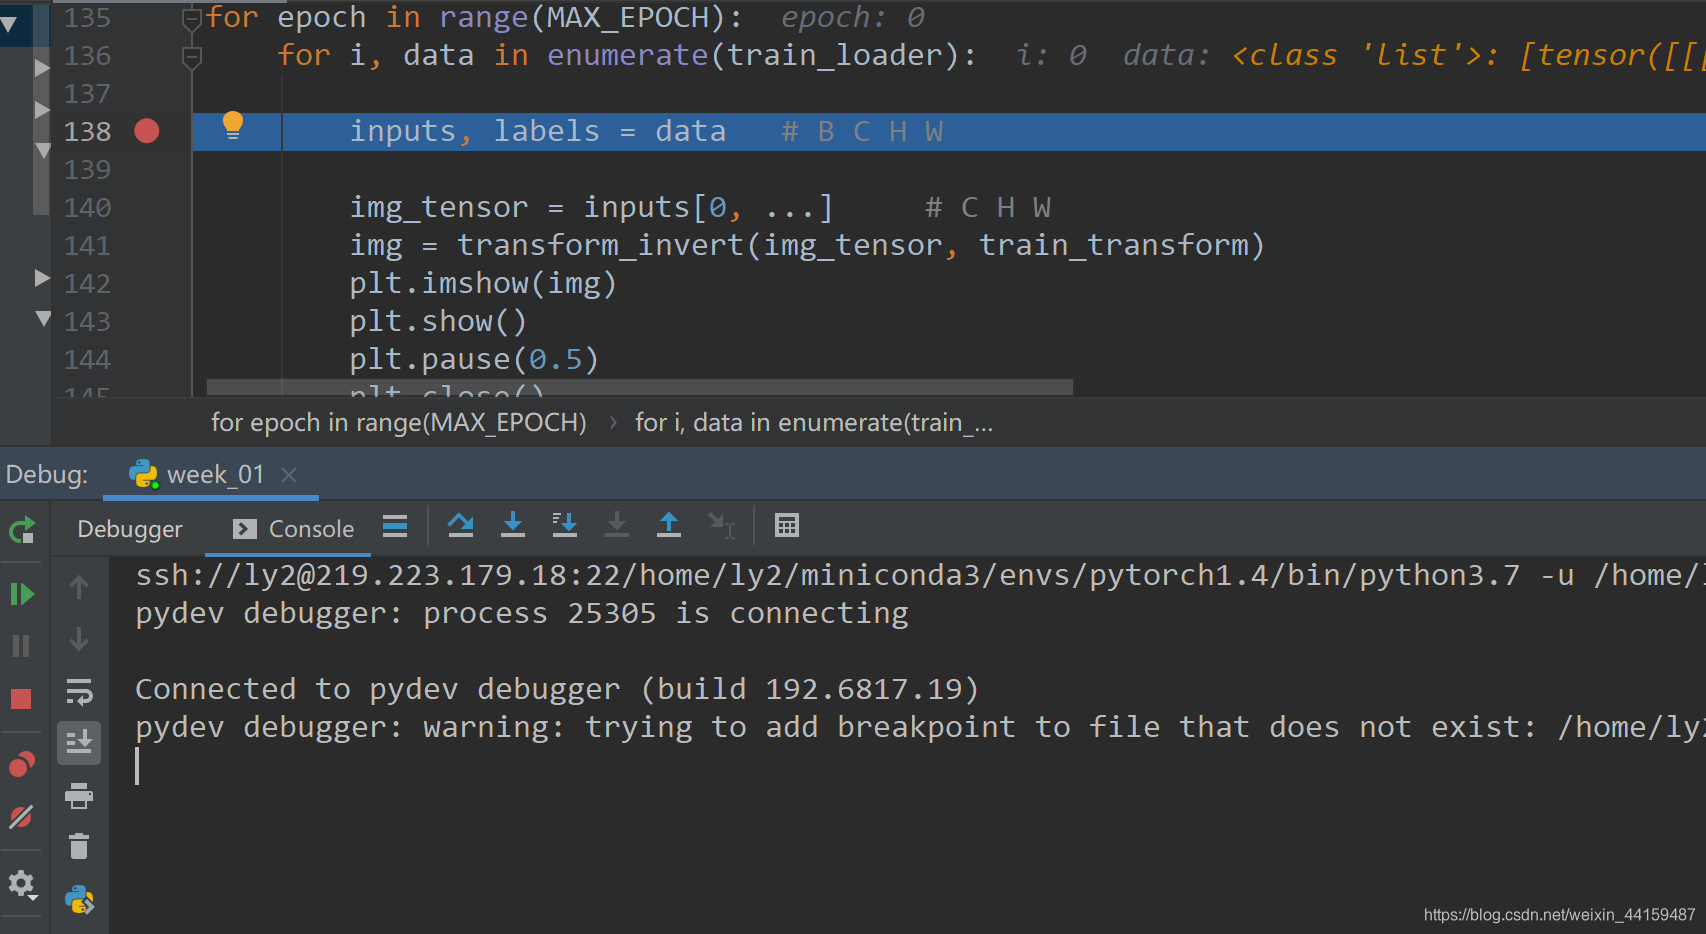Click line number 144 in gutter
The image size is (1706, 934).
tap(88, 360)
